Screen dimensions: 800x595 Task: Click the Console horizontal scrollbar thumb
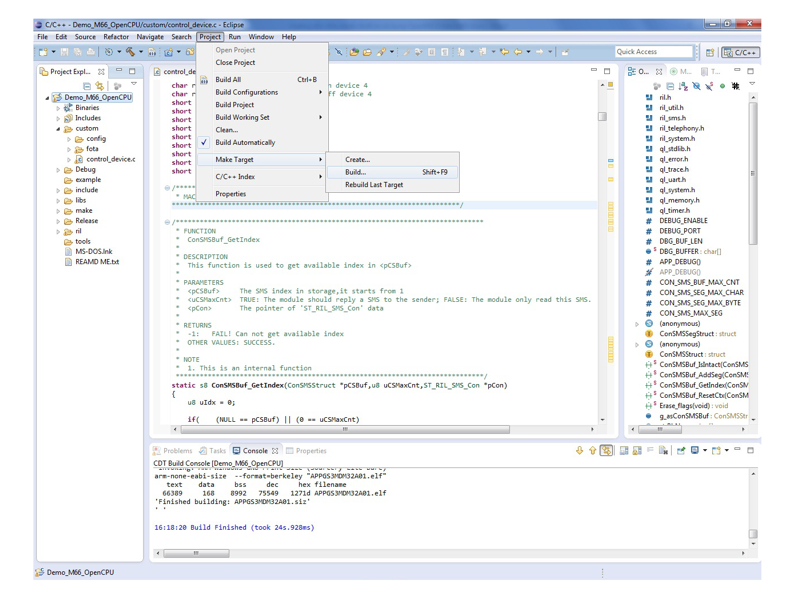point(196,553)
